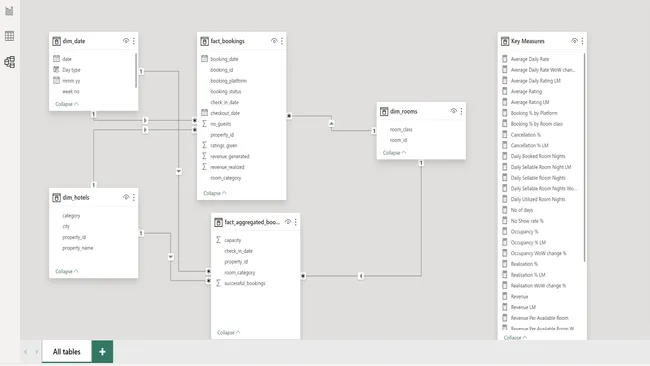650x366 pixels.
Task: Select the Cancellation % measure
Action: pyautogui.click(x=526, y=135)
